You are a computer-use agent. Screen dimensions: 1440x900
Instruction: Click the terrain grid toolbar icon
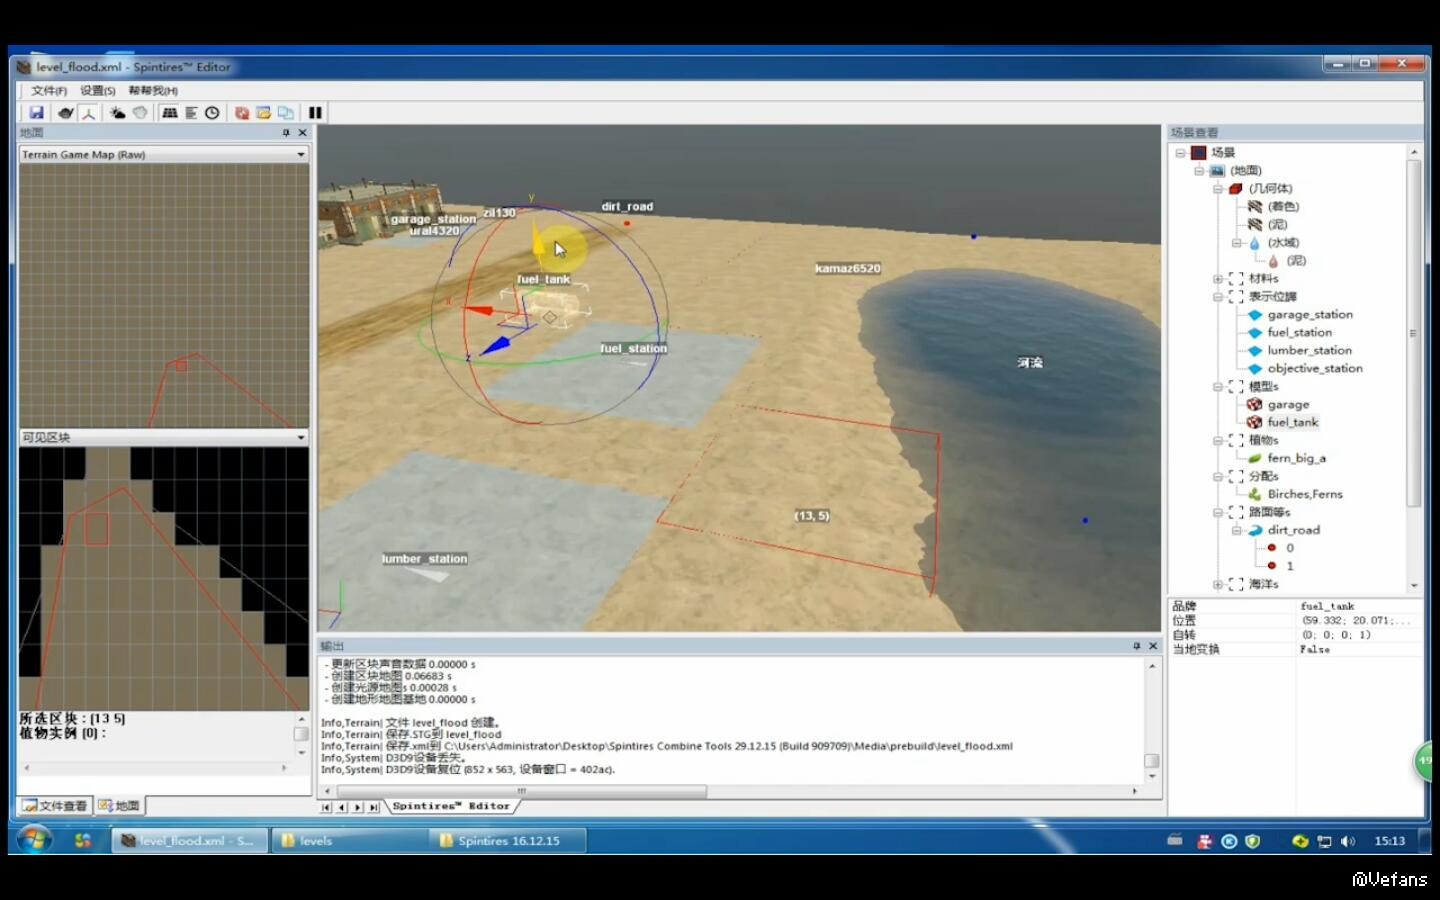170,113
